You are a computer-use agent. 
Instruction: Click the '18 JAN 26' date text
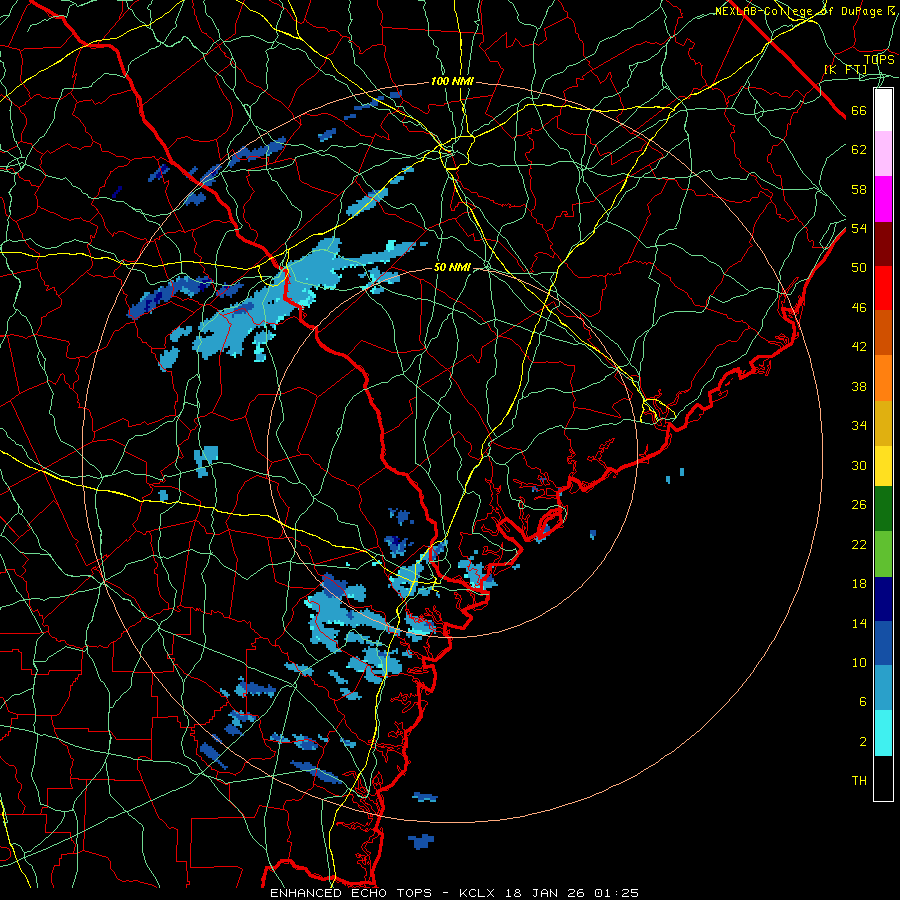pyautogui.click(x=546, y=893)
